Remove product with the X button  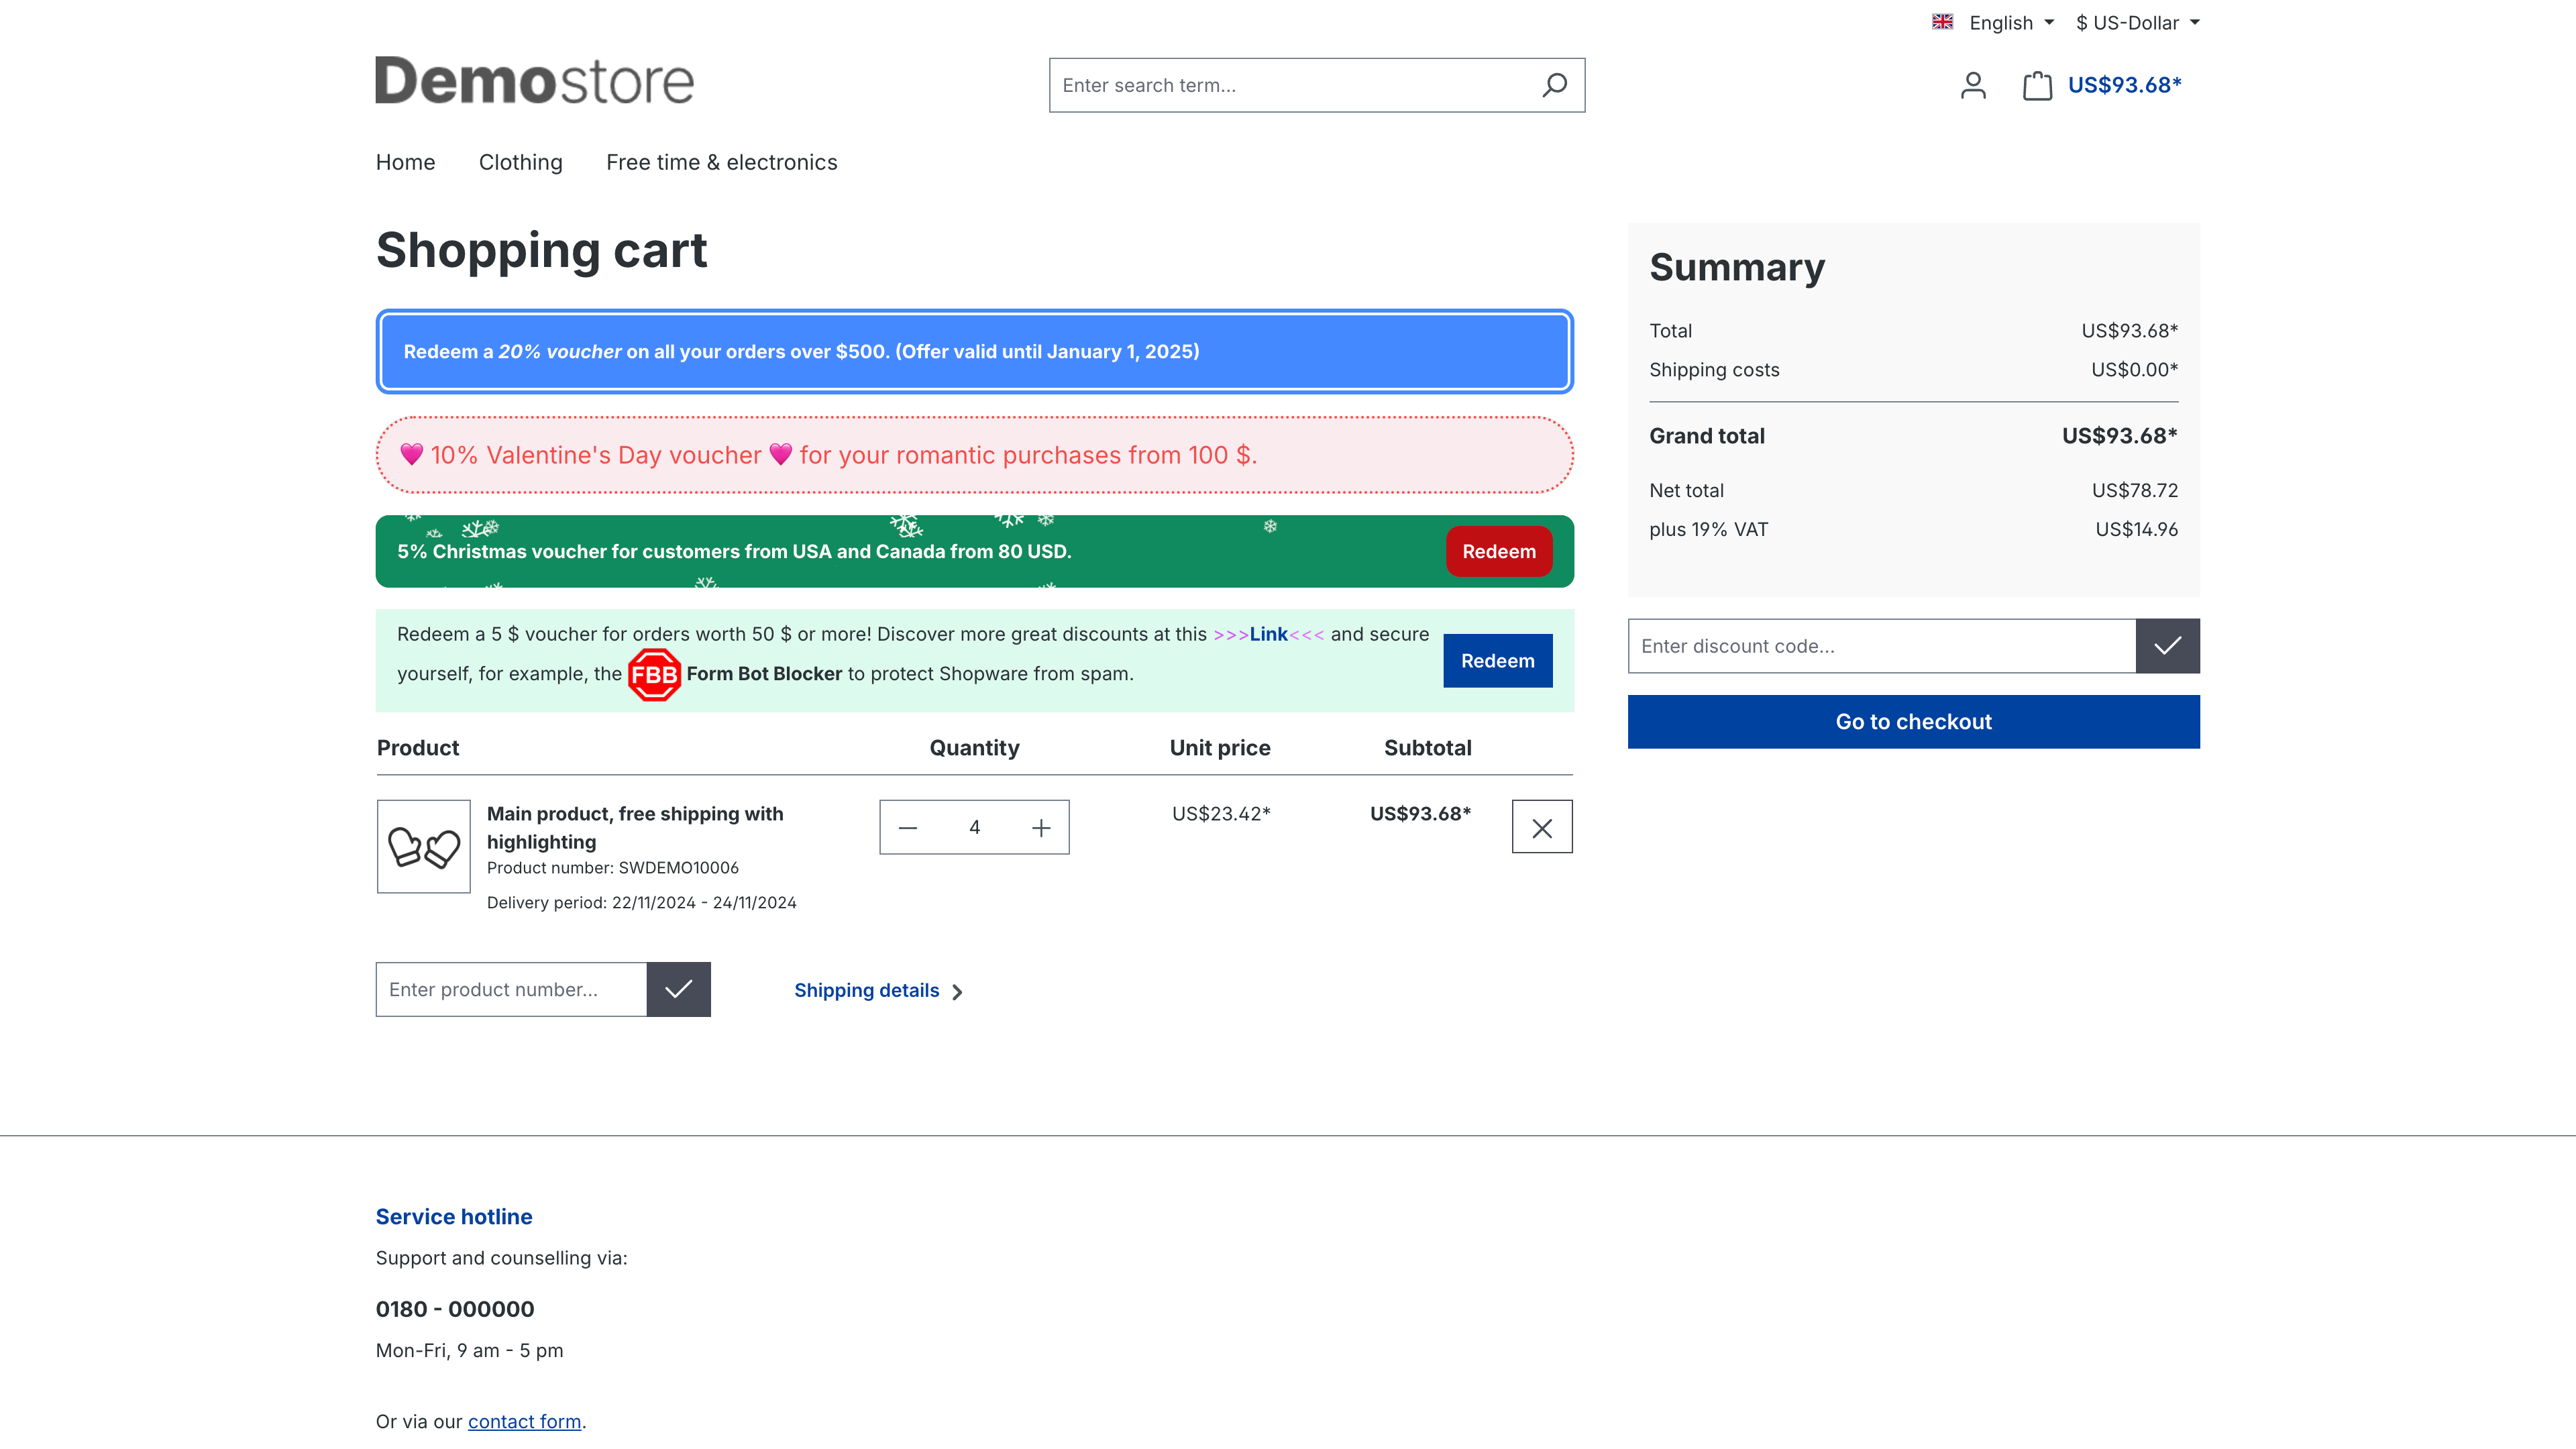1542,827
